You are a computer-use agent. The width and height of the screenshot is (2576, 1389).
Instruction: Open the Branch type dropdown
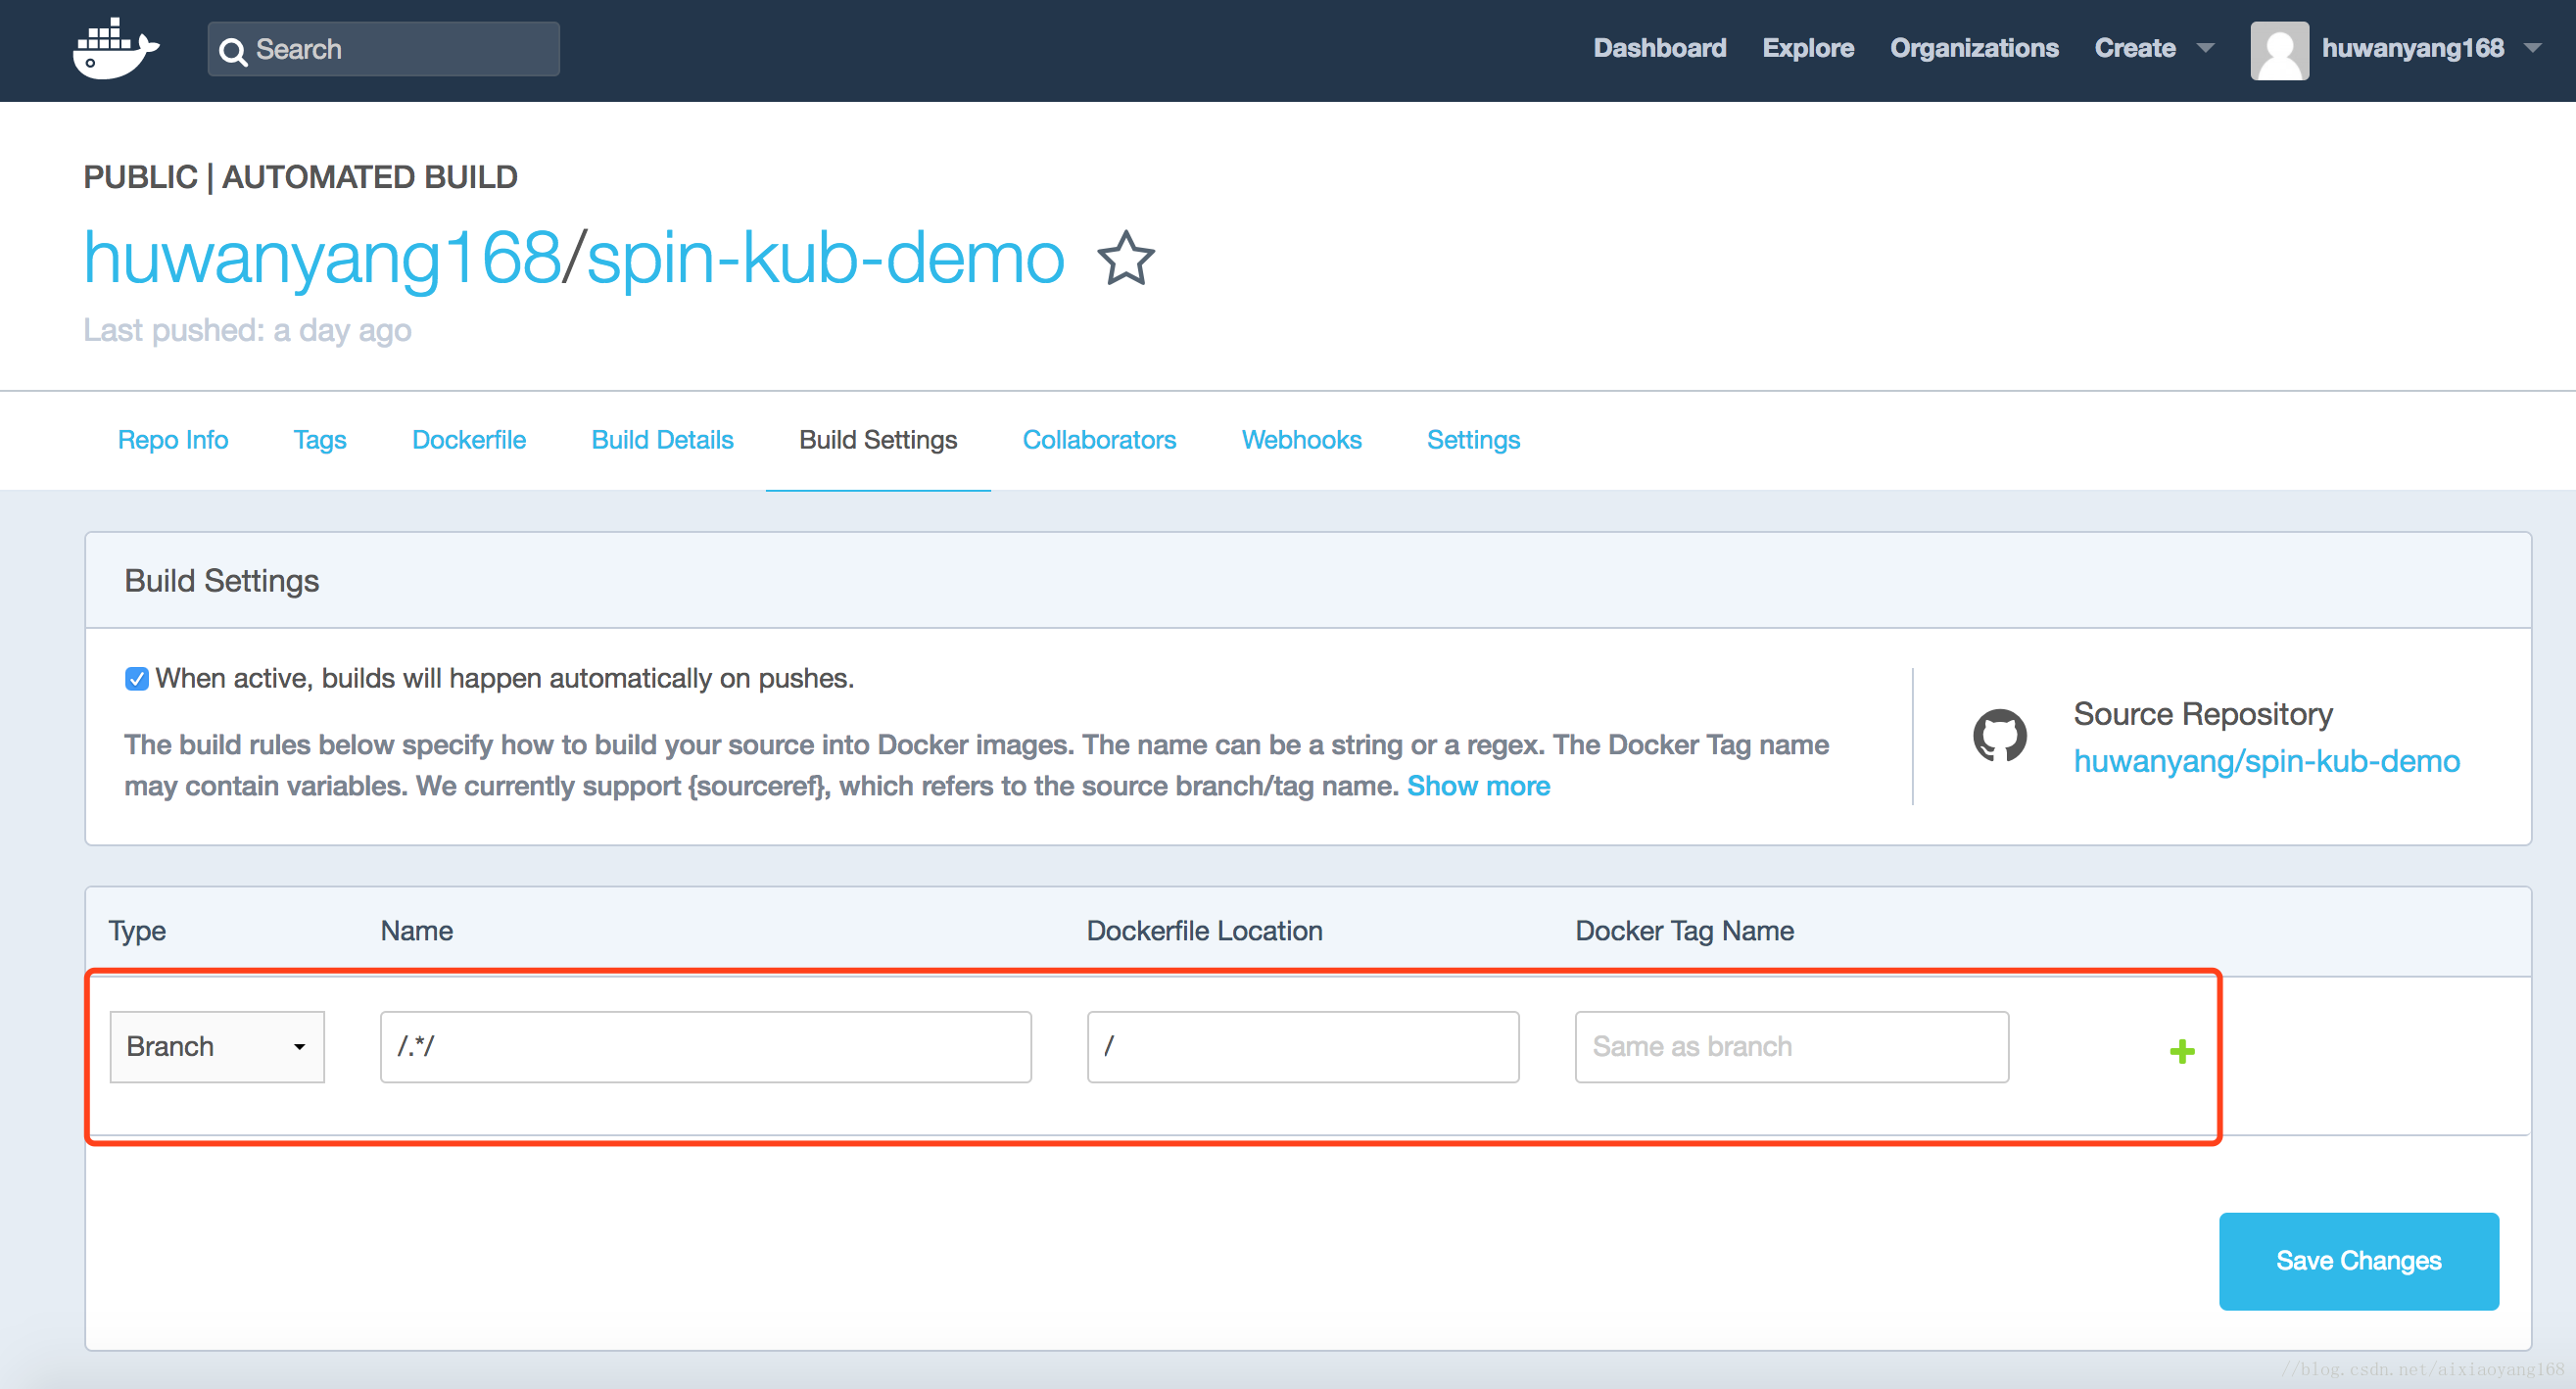pyautogui.click(x=217, y=1046)
